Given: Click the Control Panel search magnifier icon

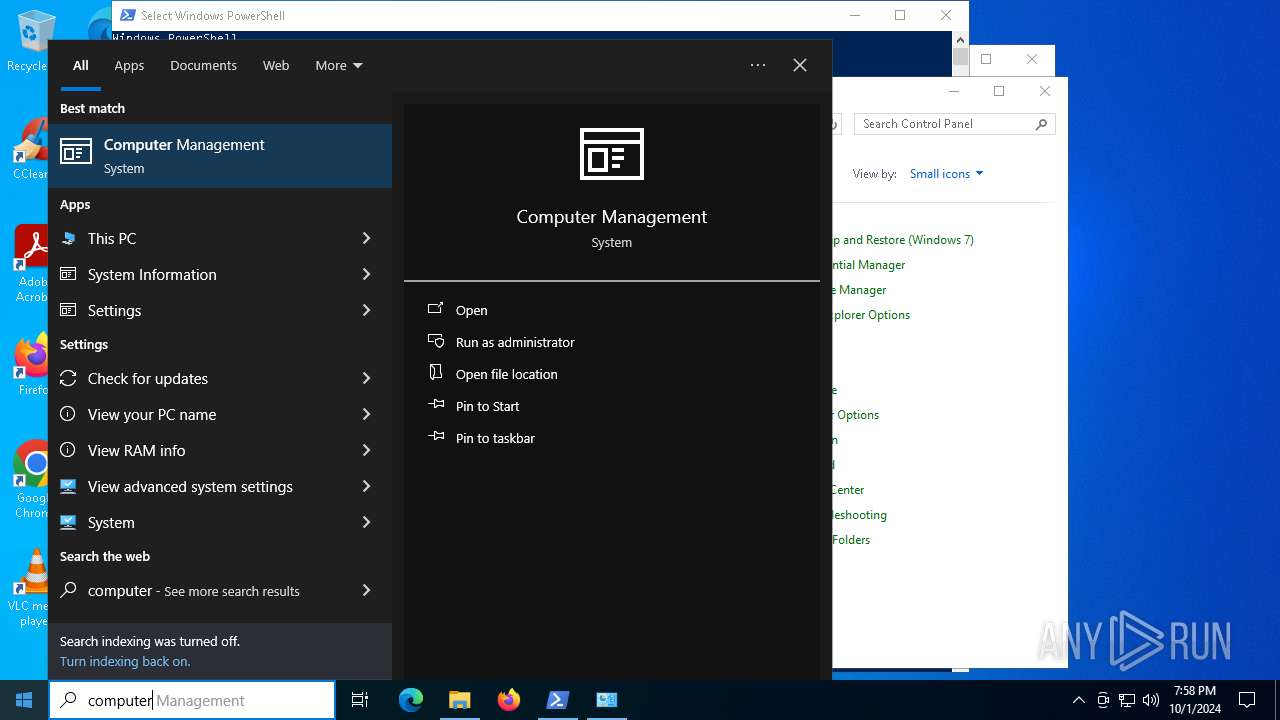Looking at the screenshot, I should point(1041,124).
